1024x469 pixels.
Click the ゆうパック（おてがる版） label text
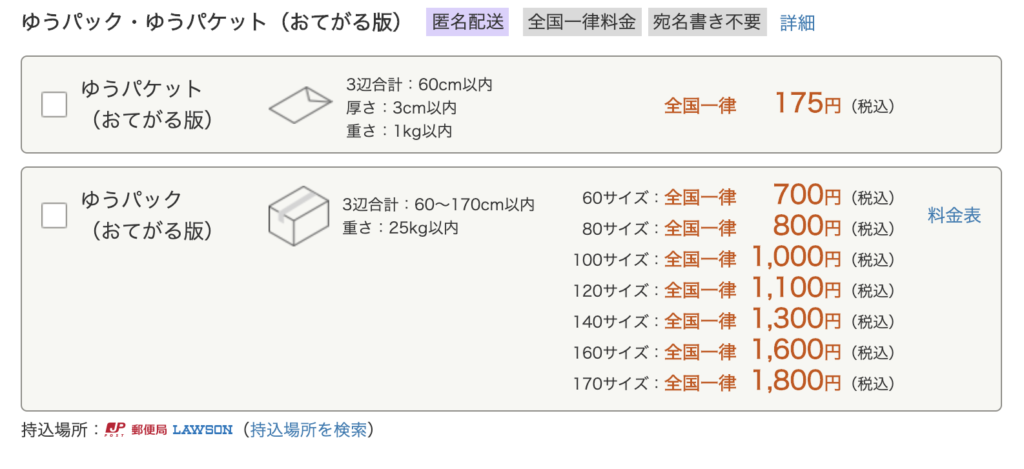(x=146, y=214)
